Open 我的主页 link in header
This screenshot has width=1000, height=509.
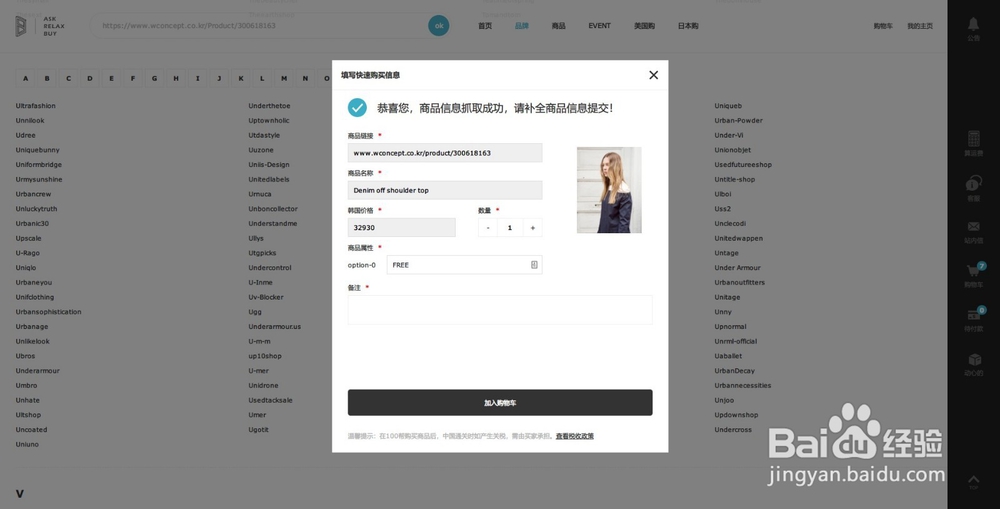pyautogui.click(x=920, y=26)
